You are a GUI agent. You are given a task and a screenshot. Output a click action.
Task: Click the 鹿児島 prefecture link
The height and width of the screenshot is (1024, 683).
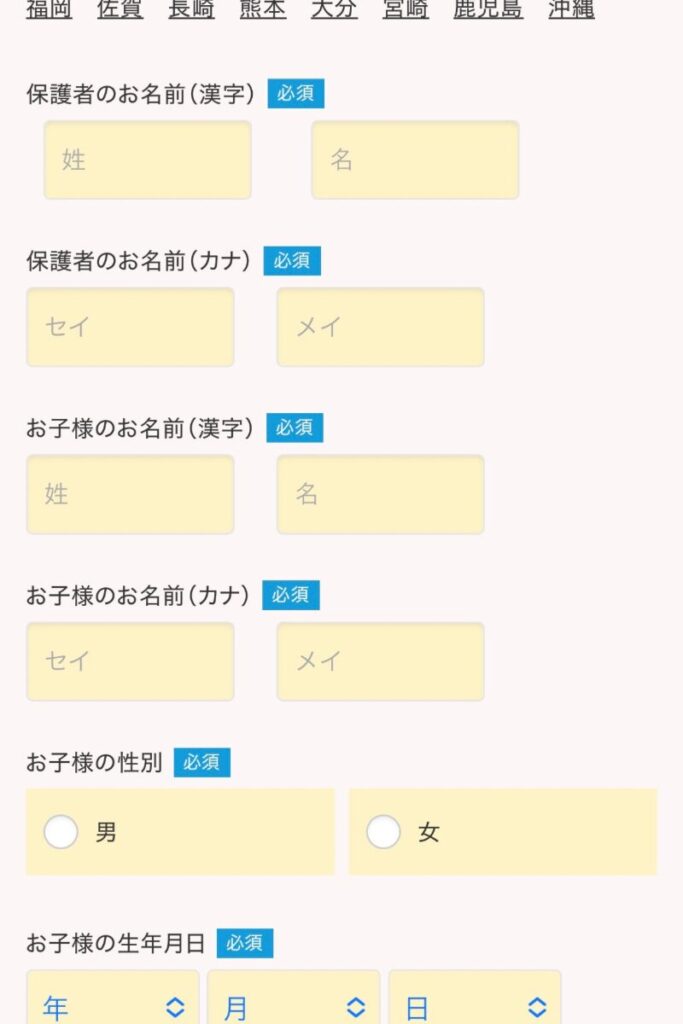click(488, 10)
